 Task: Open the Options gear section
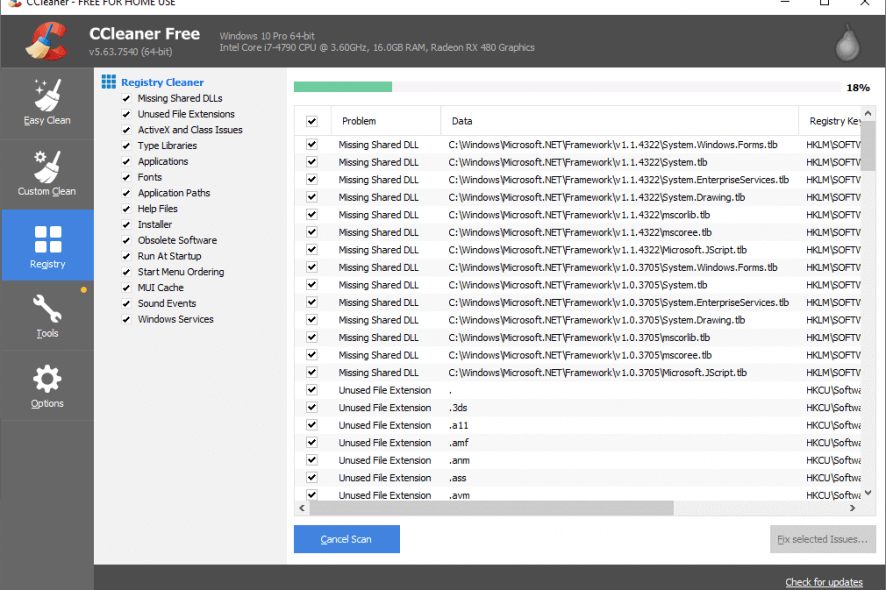[x=47, y=386]
